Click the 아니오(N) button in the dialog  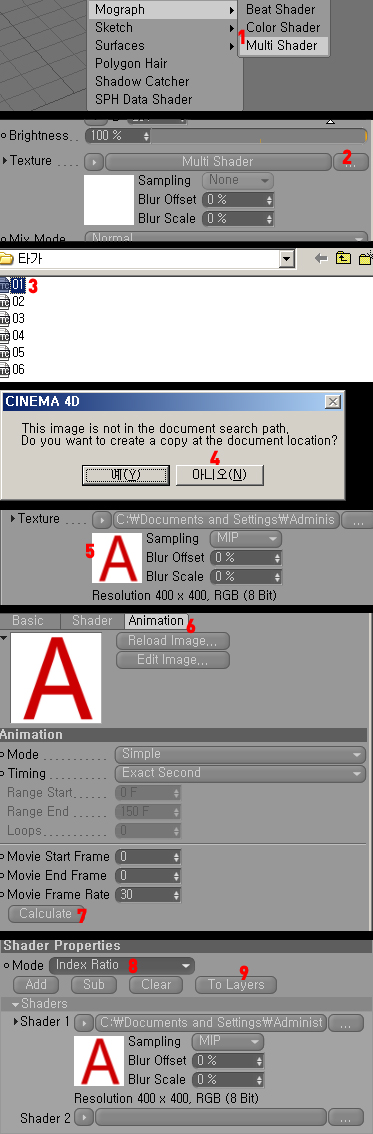(x=220, y=474)
